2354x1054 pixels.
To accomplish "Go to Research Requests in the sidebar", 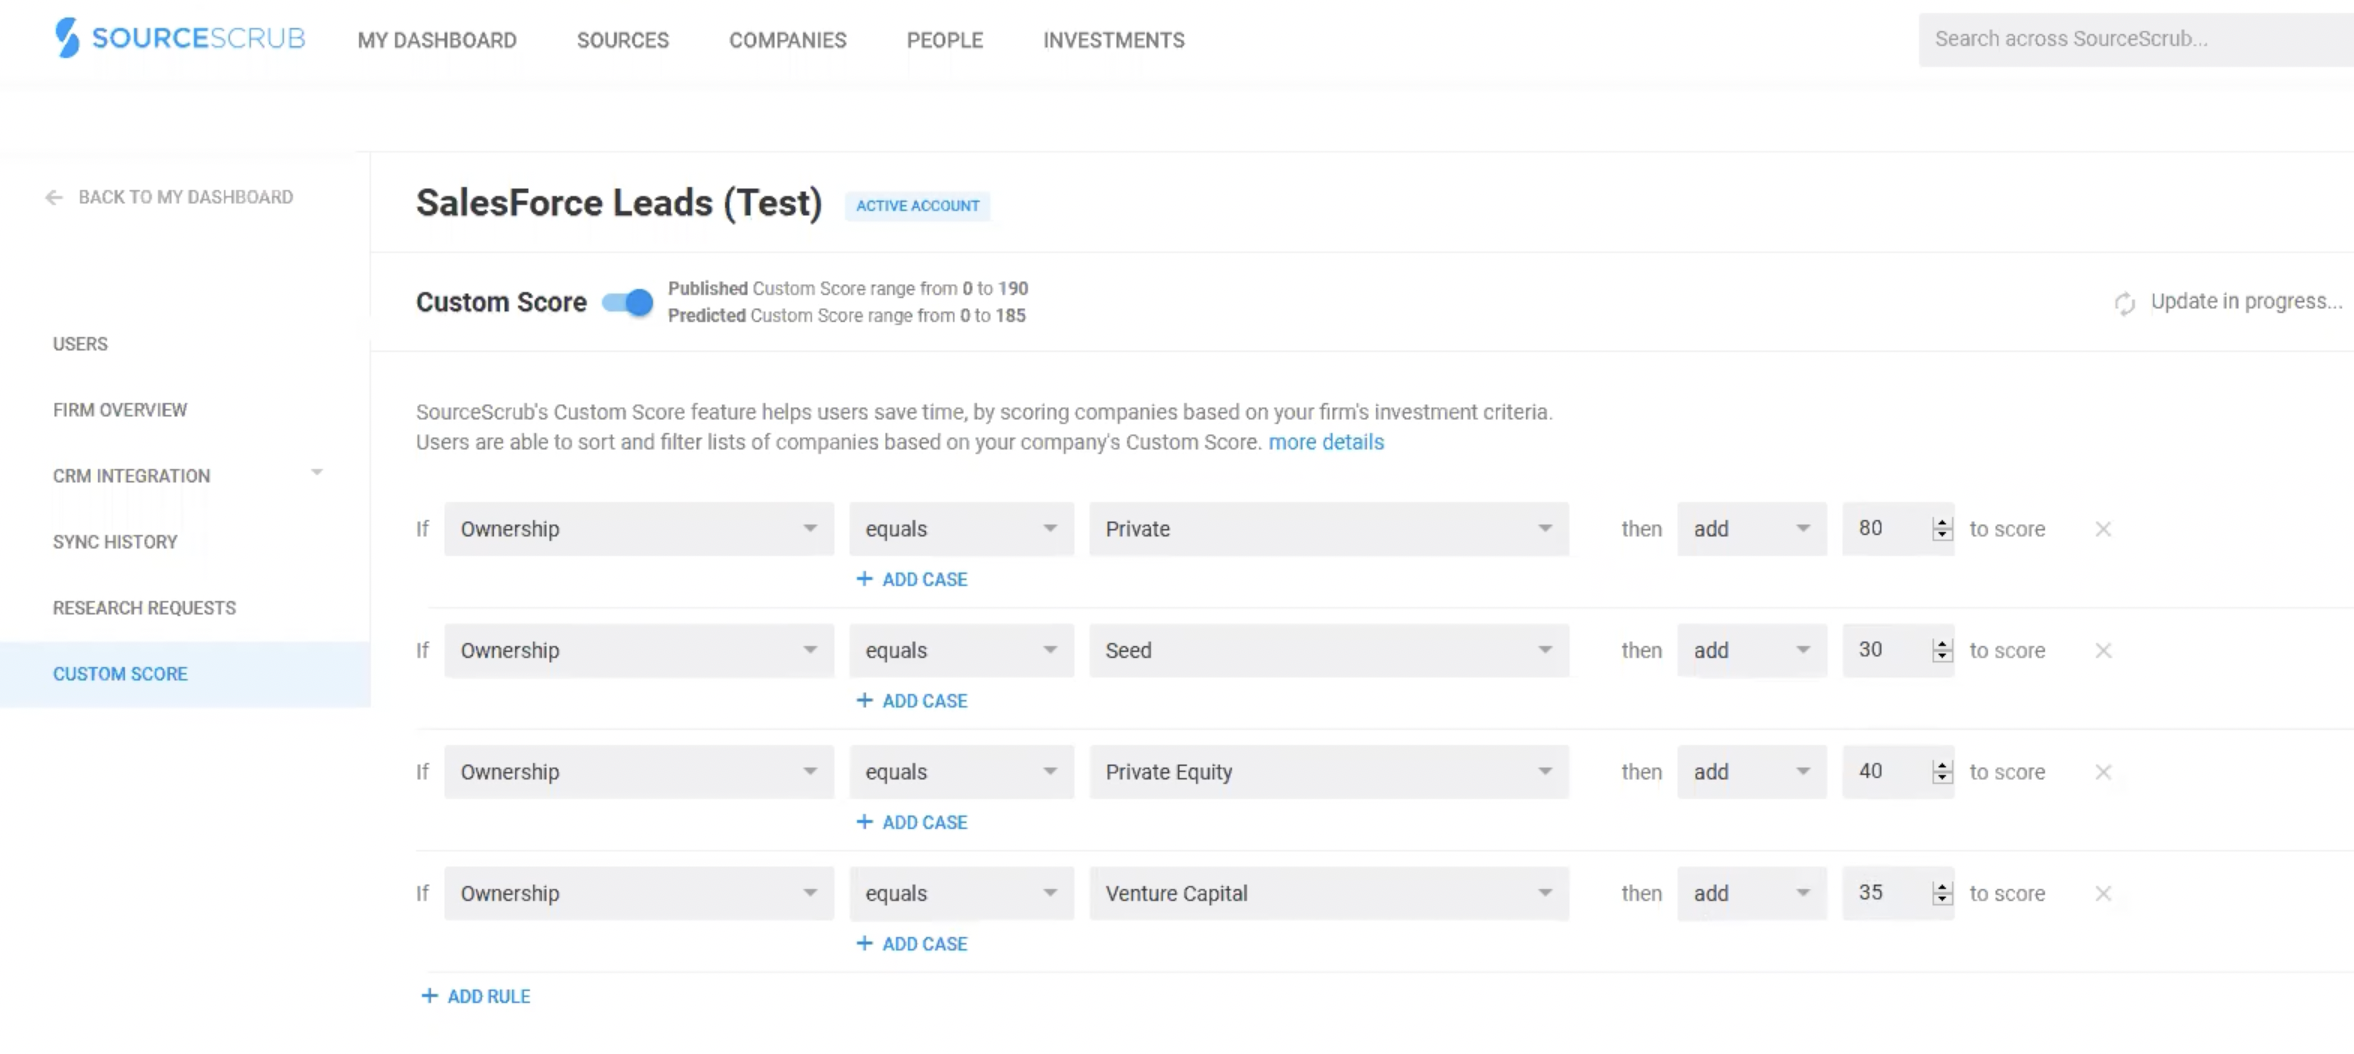I will click(144, 608).
